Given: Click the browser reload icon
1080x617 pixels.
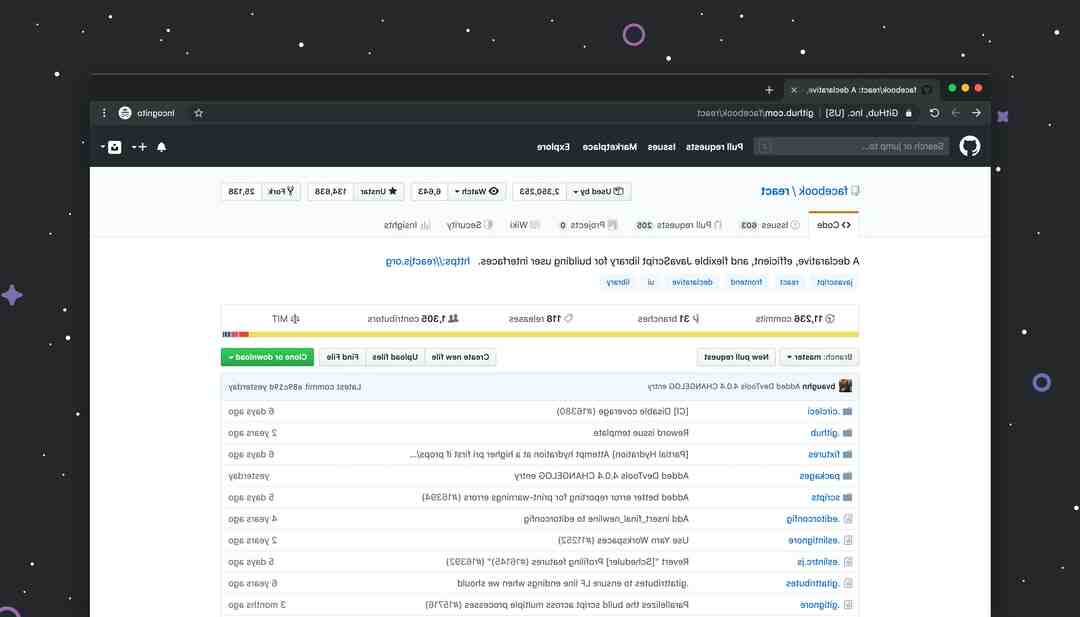Looking at the screenshot, I should click(934, 113).
